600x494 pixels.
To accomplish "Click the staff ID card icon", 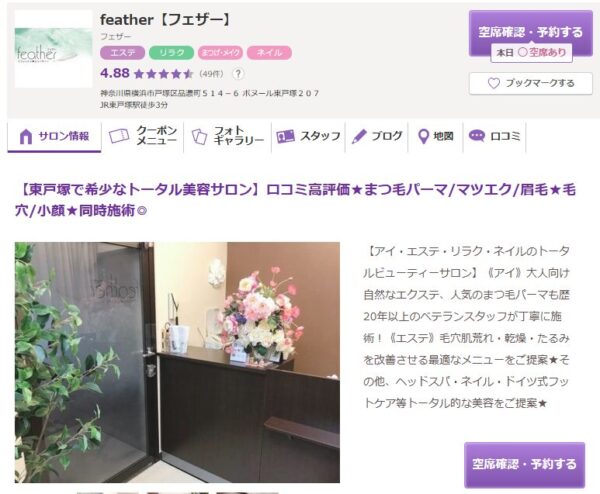I will [x=285, y=136].
